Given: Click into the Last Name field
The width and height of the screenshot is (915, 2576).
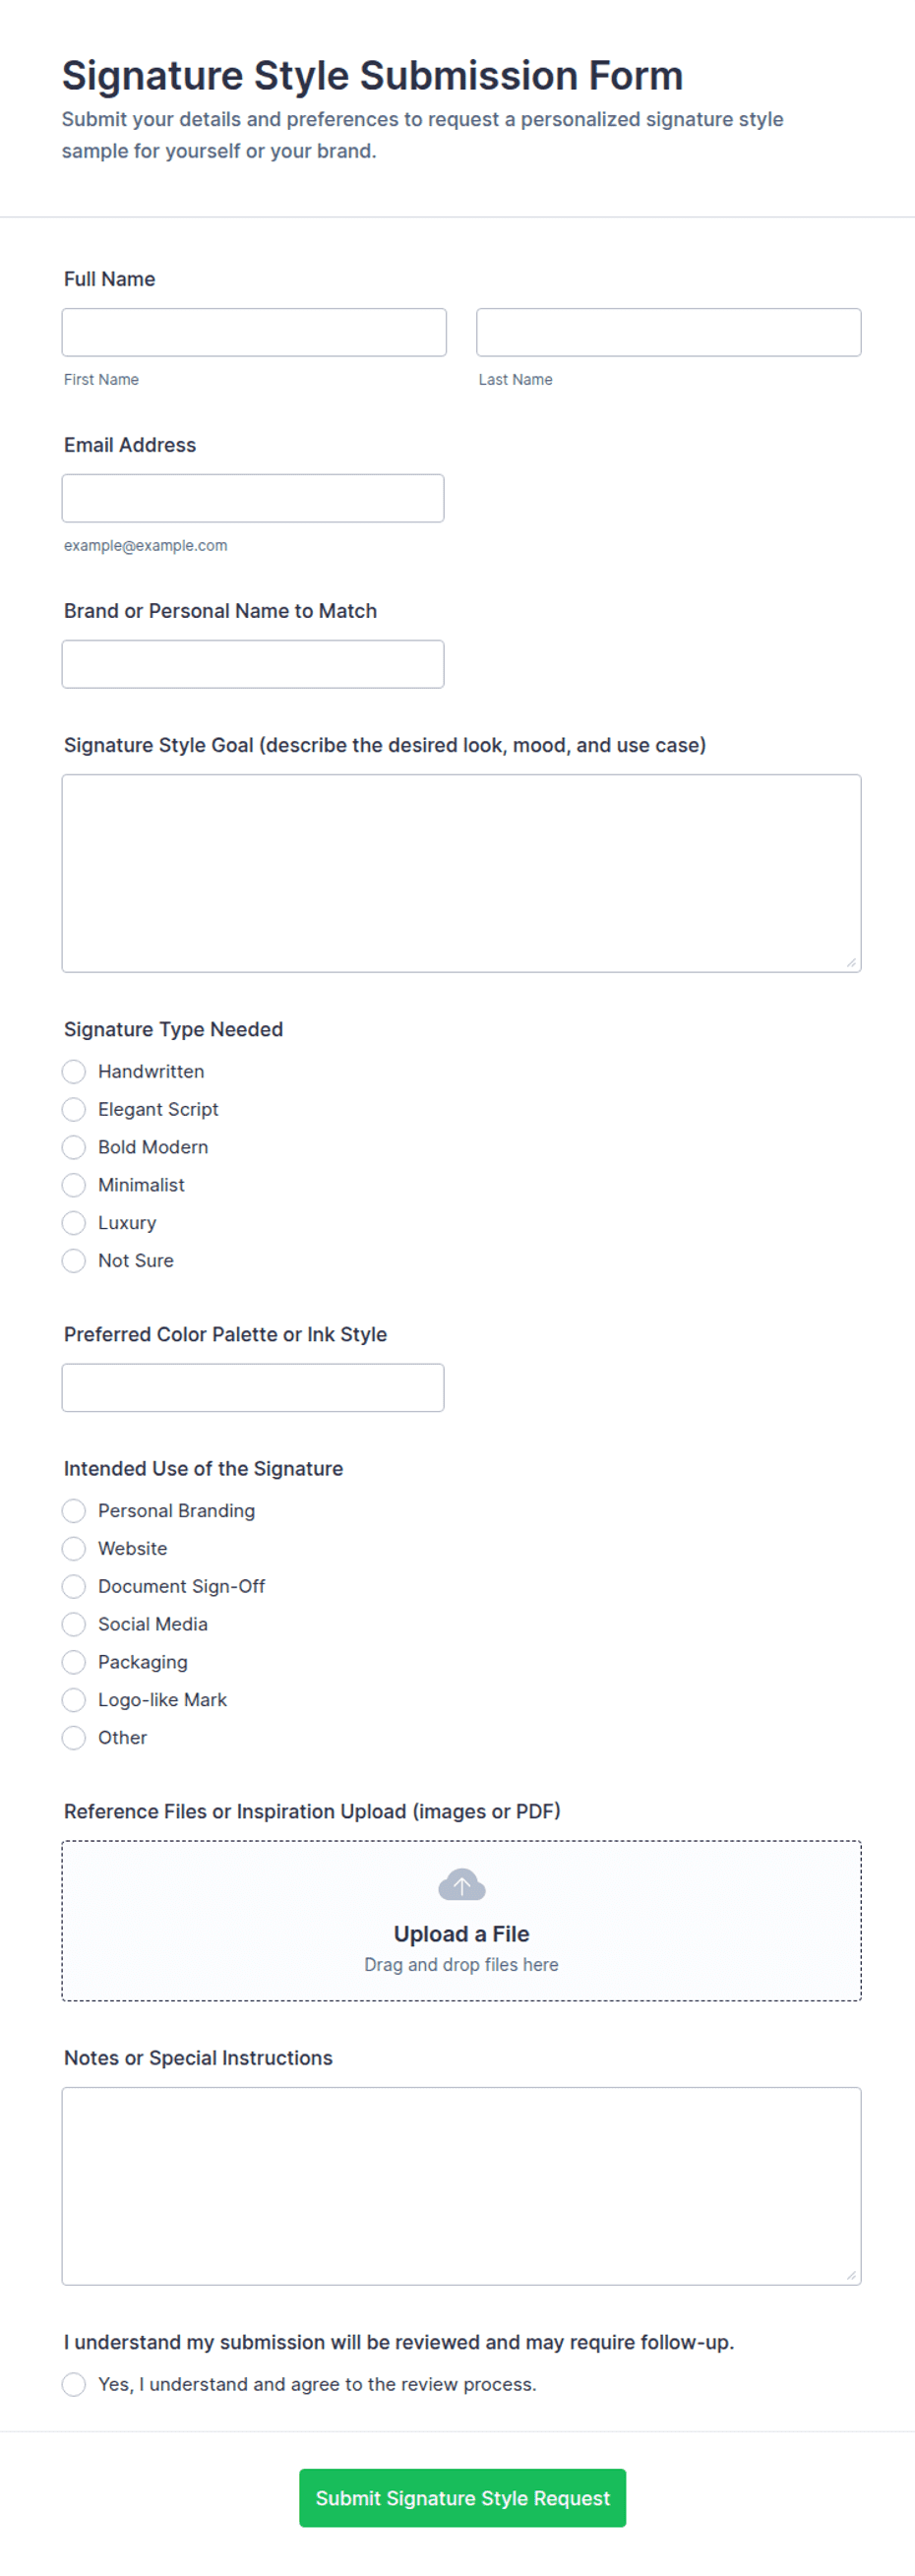Looking at the screenshot, I should (668, 332).
